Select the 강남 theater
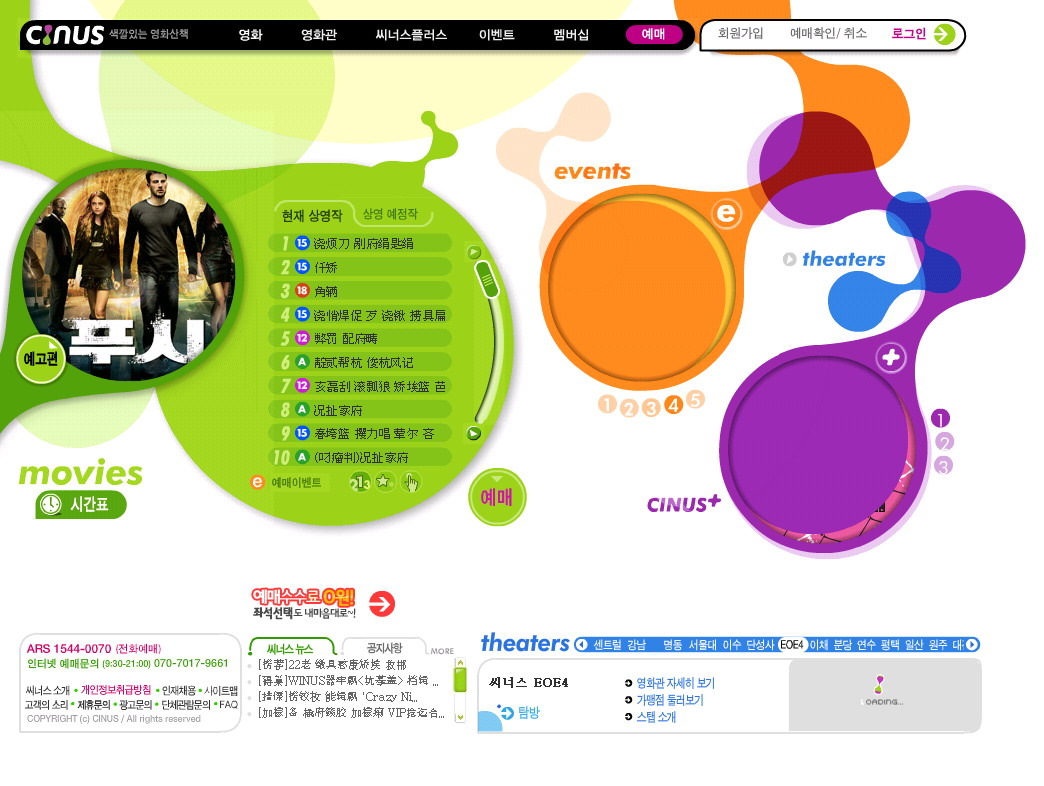The image size is (1044, 786). (637, 644)
